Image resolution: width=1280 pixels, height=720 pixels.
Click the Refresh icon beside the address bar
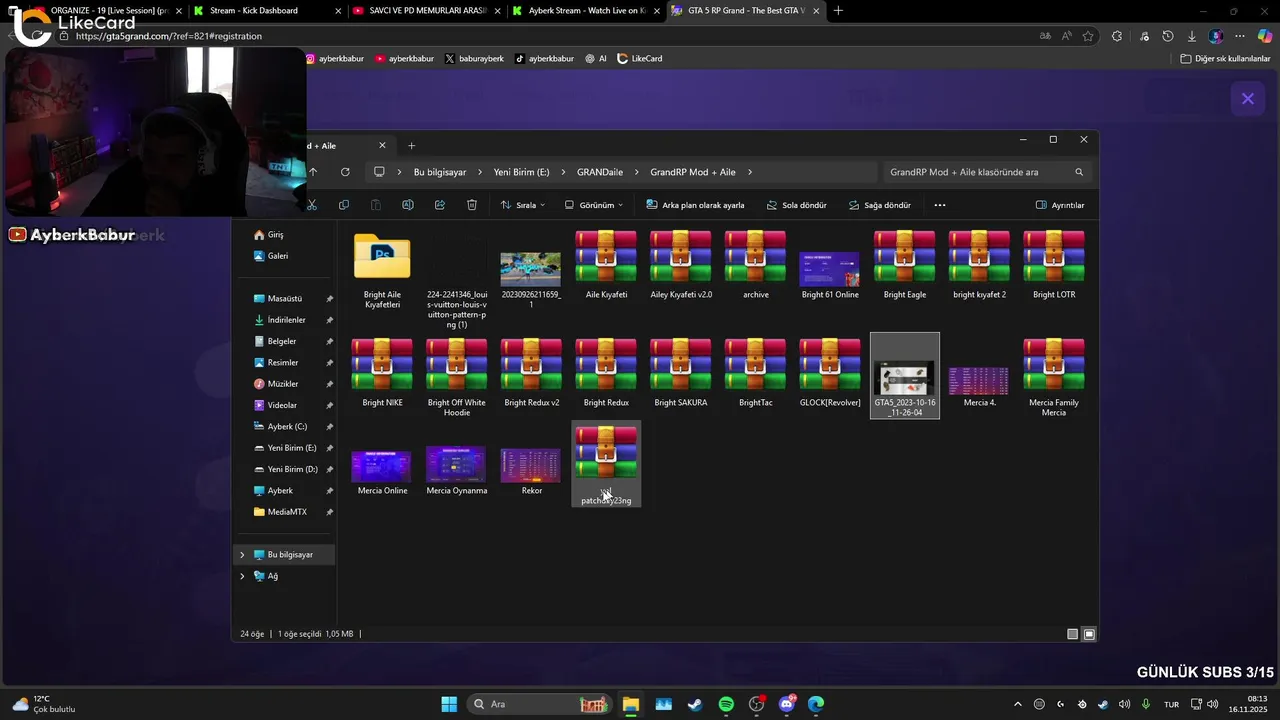(x=345, y=172)
